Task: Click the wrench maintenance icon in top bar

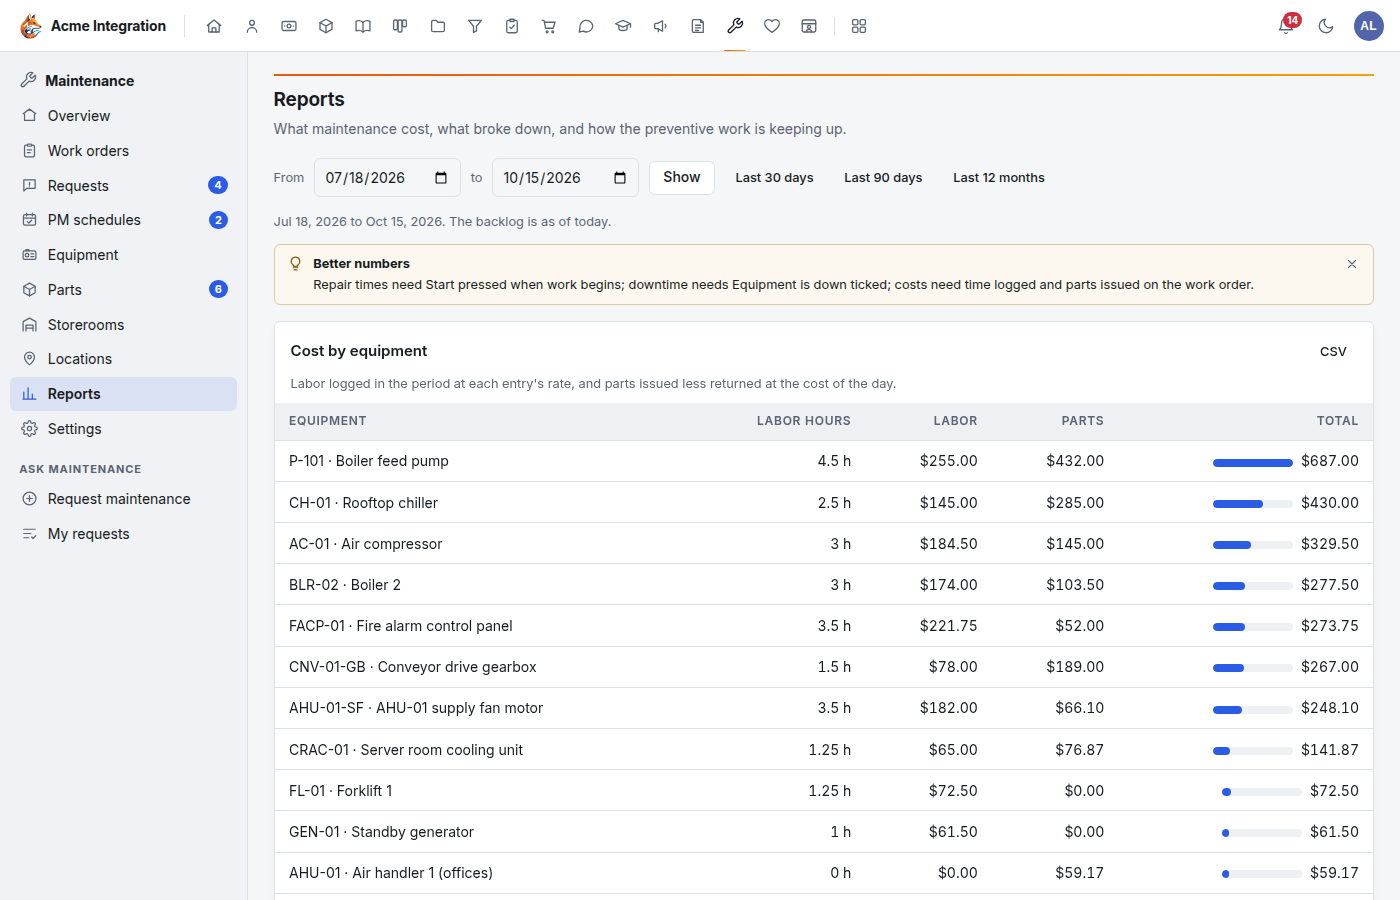Action: coord(735,26)
